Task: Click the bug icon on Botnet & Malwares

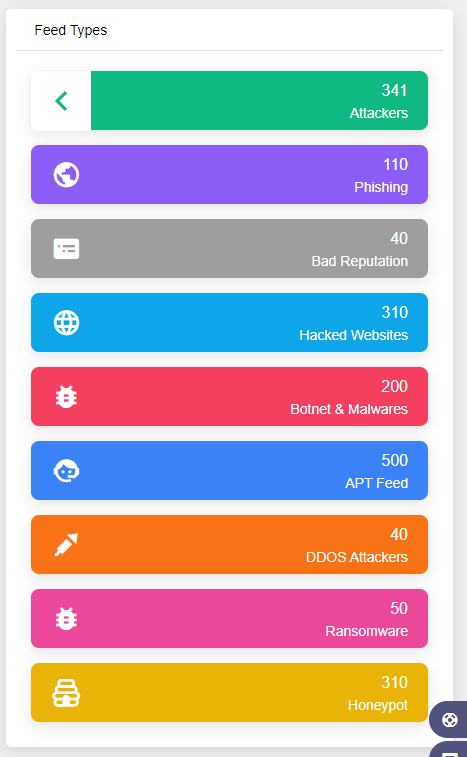Action: click(66, 397)
